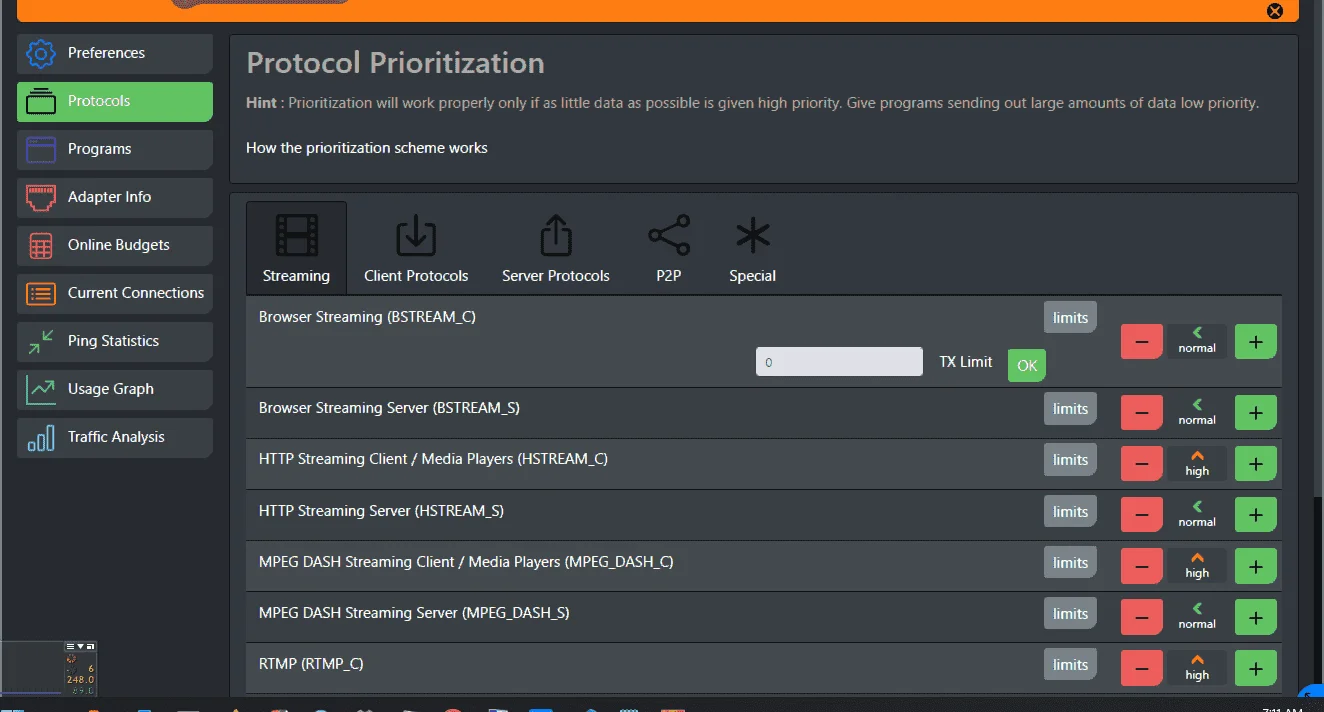Open limits for HSTREAM_C

(x=1070, y=460)
